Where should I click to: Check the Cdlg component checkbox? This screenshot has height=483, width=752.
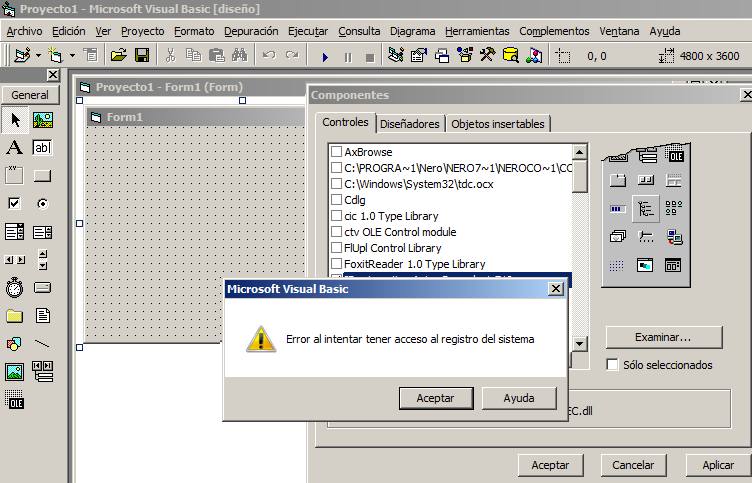pos(337,200)
